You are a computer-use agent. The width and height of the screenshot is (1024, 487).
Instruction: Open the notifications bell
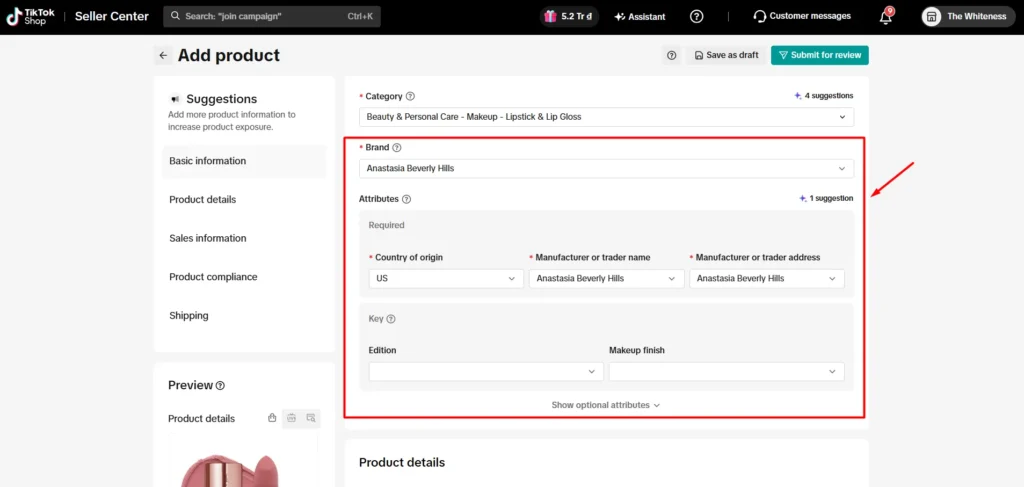[x=886, y=16]
